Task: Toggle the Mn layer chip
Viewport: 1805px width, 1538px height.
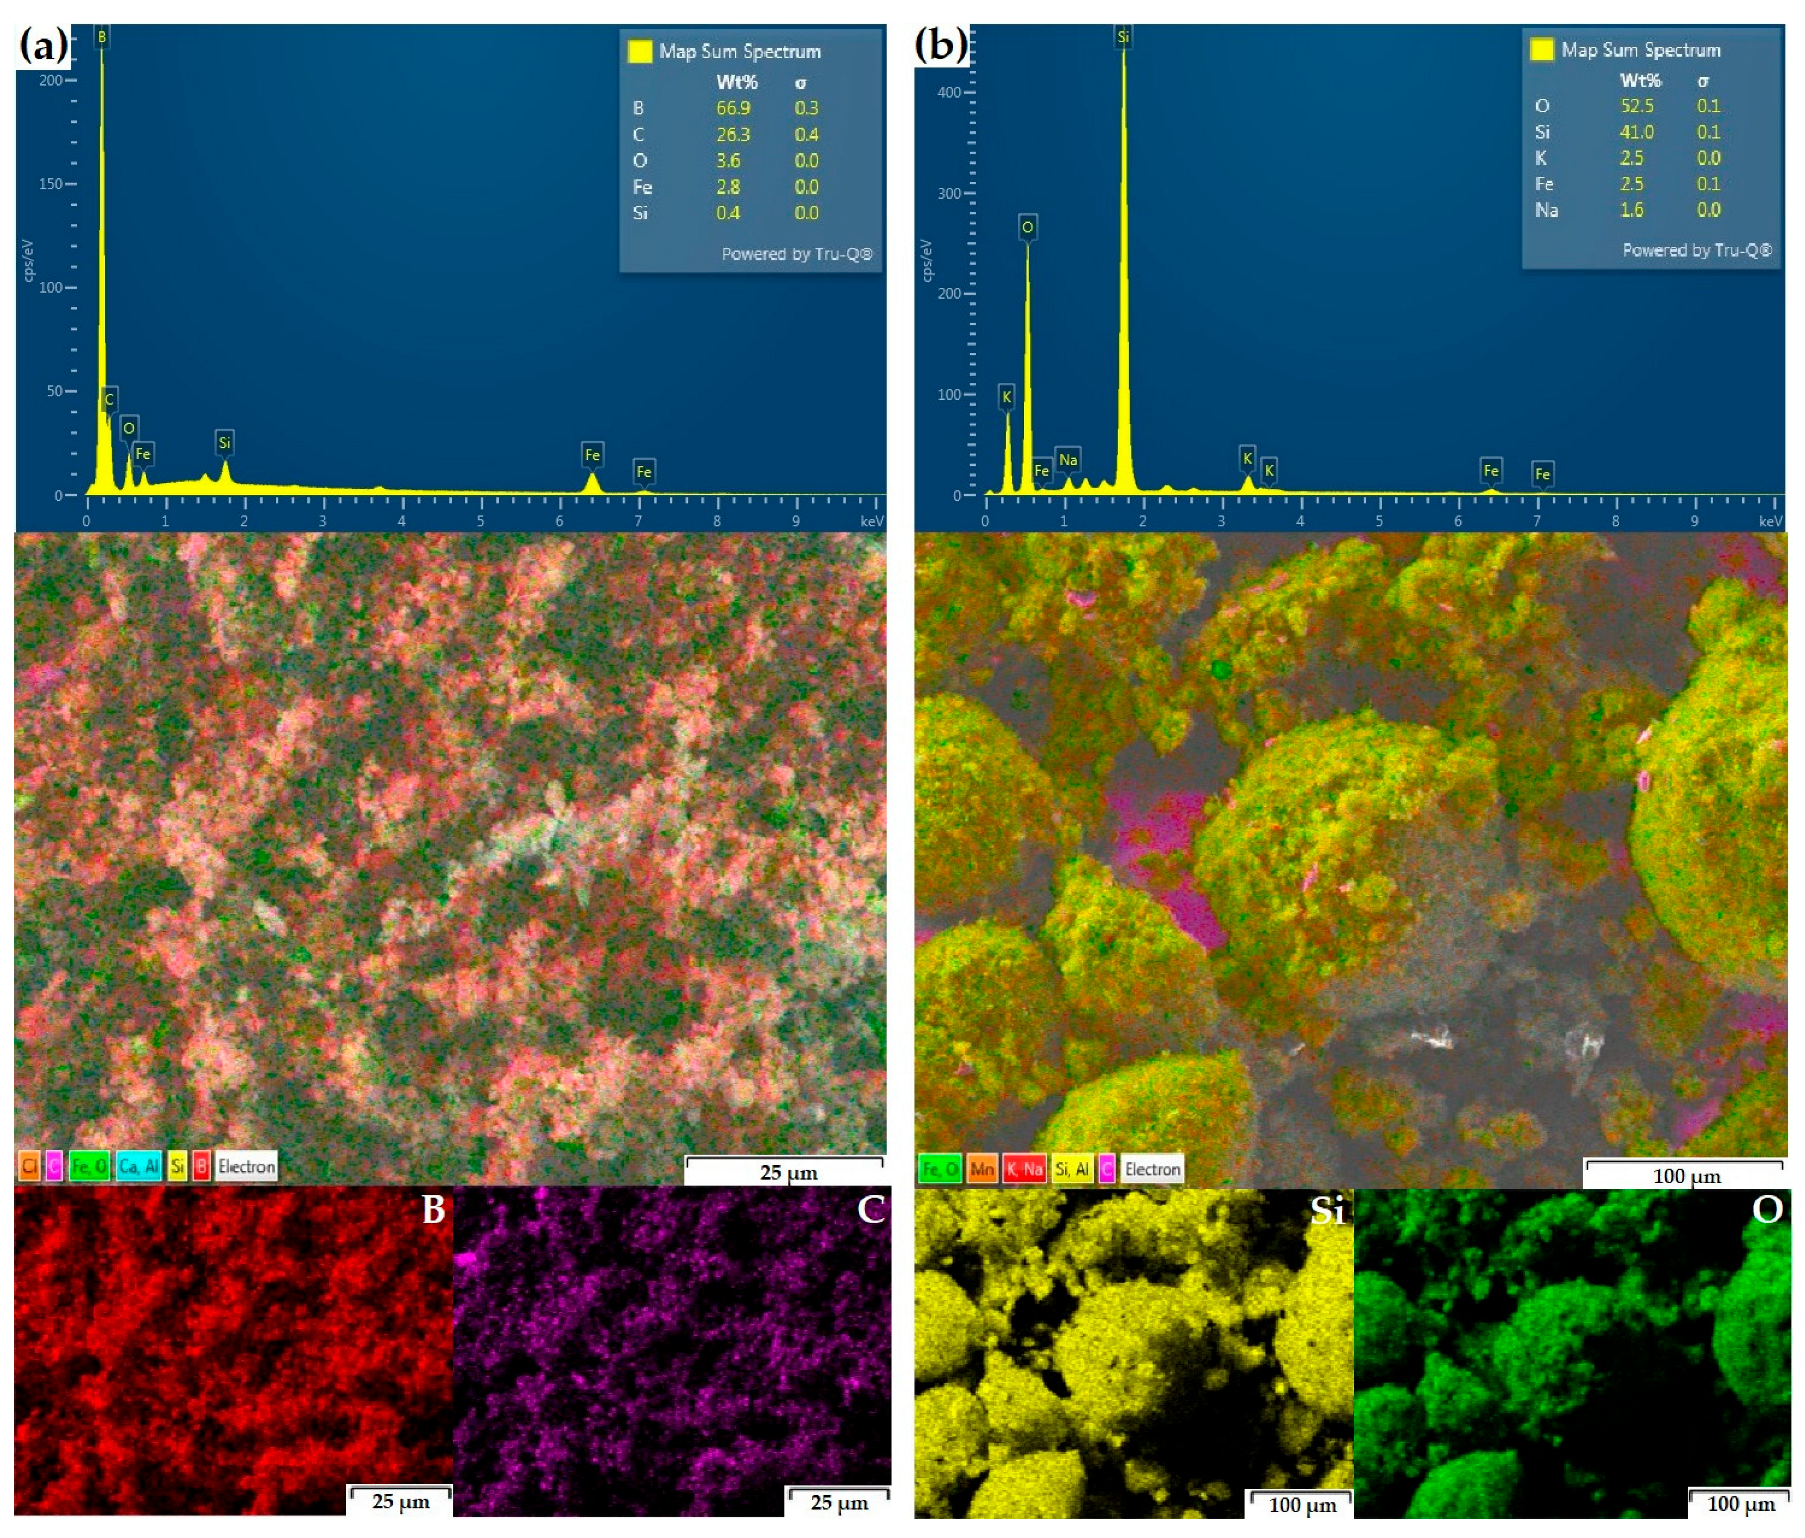Action: coord(982,1169)
